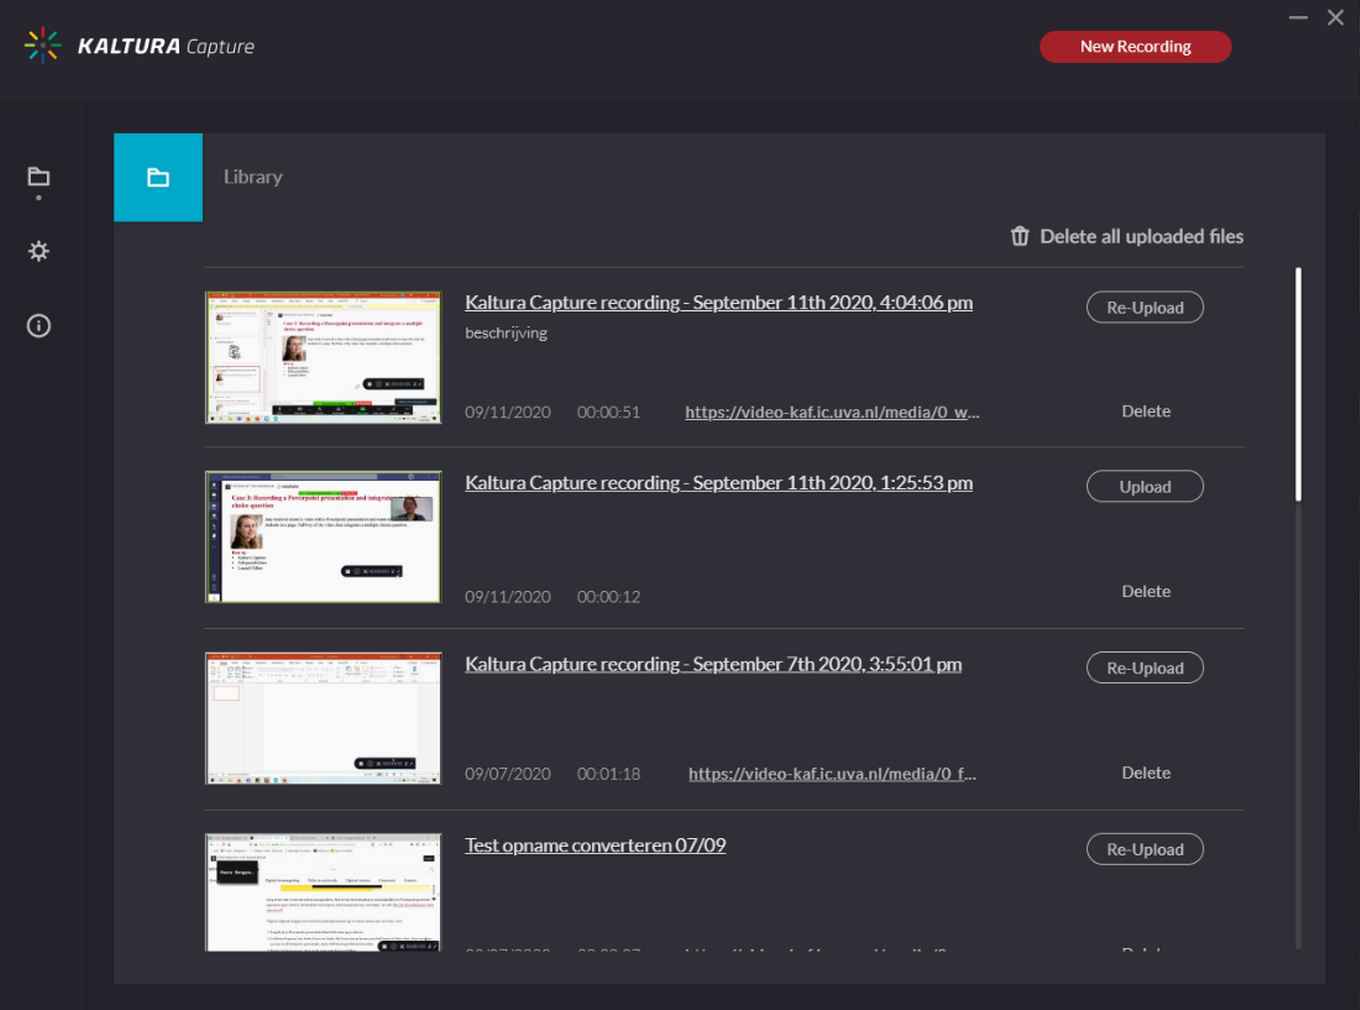Delete the September 11th 1:25:53 pm recording
1360x1010 pixels.
pos(1146,591)
